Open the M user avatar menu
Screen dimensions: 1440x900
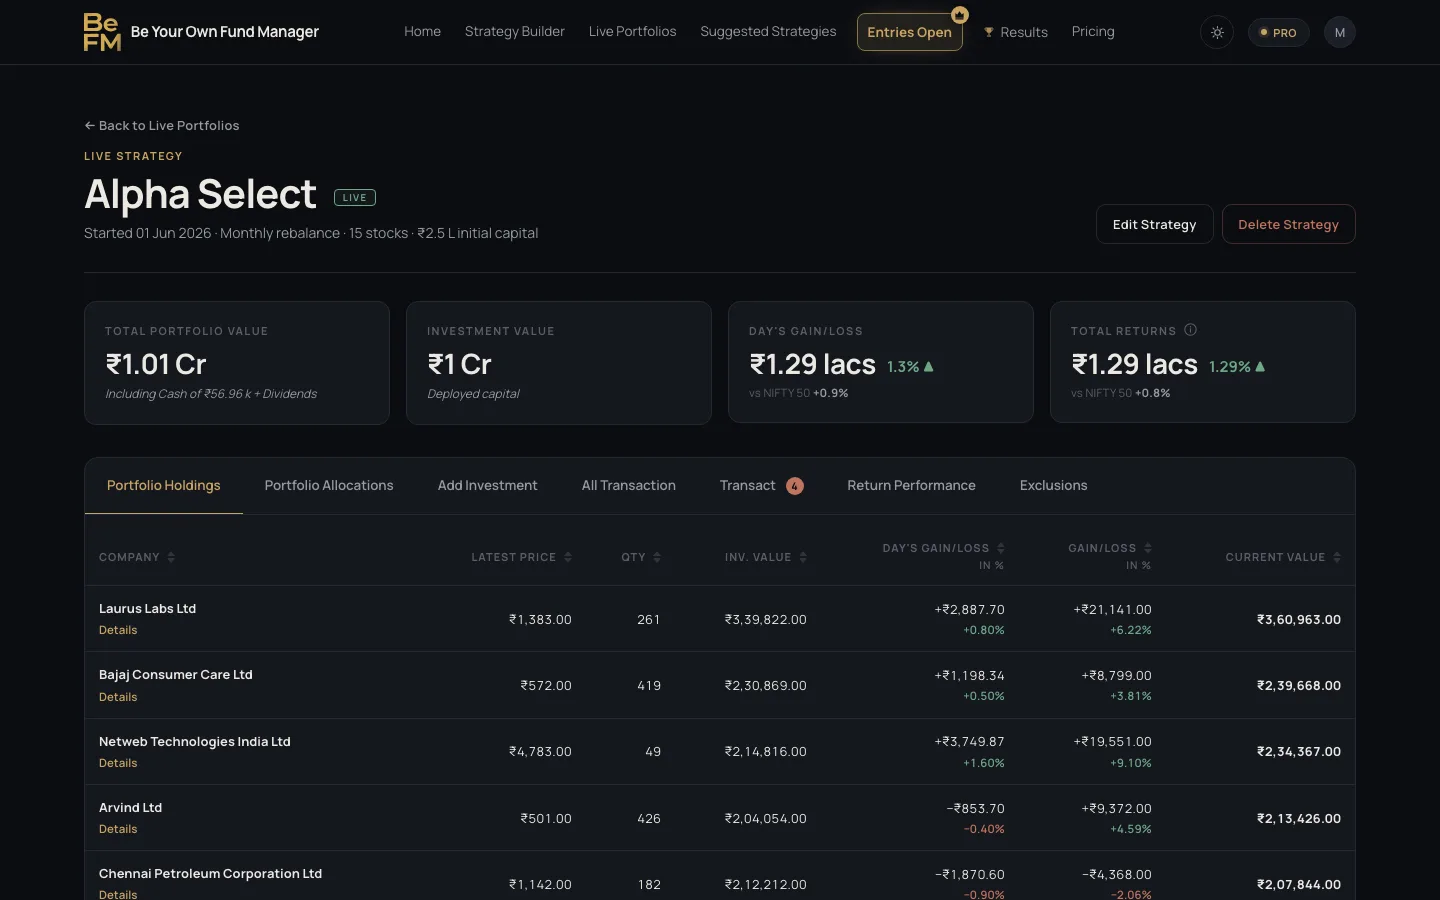[x=1340, y=33]
